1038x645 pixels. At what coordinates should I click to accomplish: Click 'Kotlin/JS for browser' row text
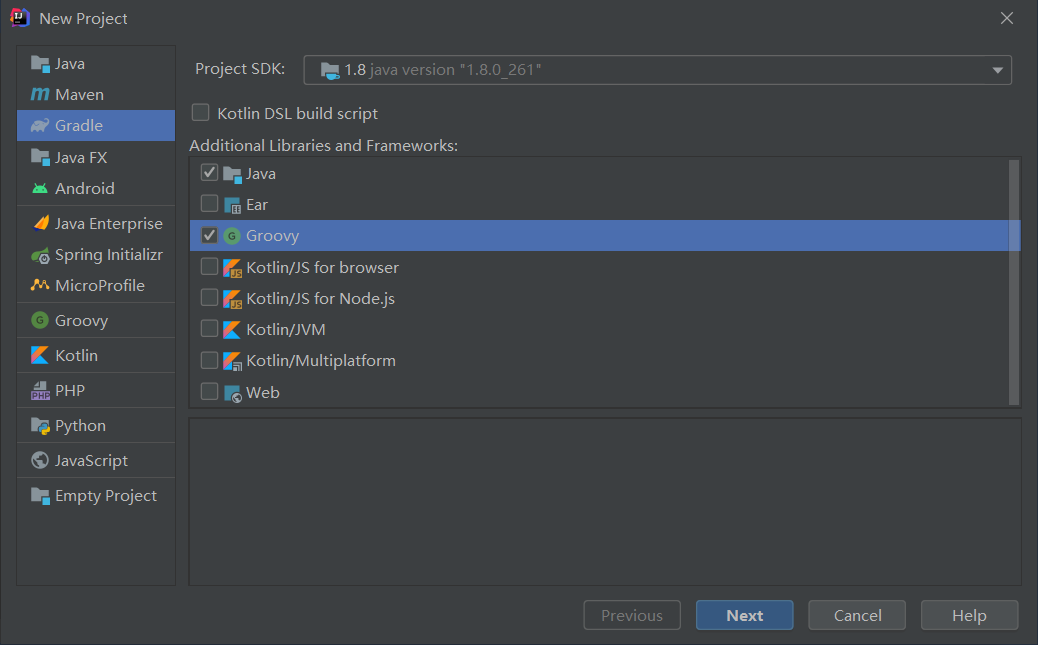point(322,268)
